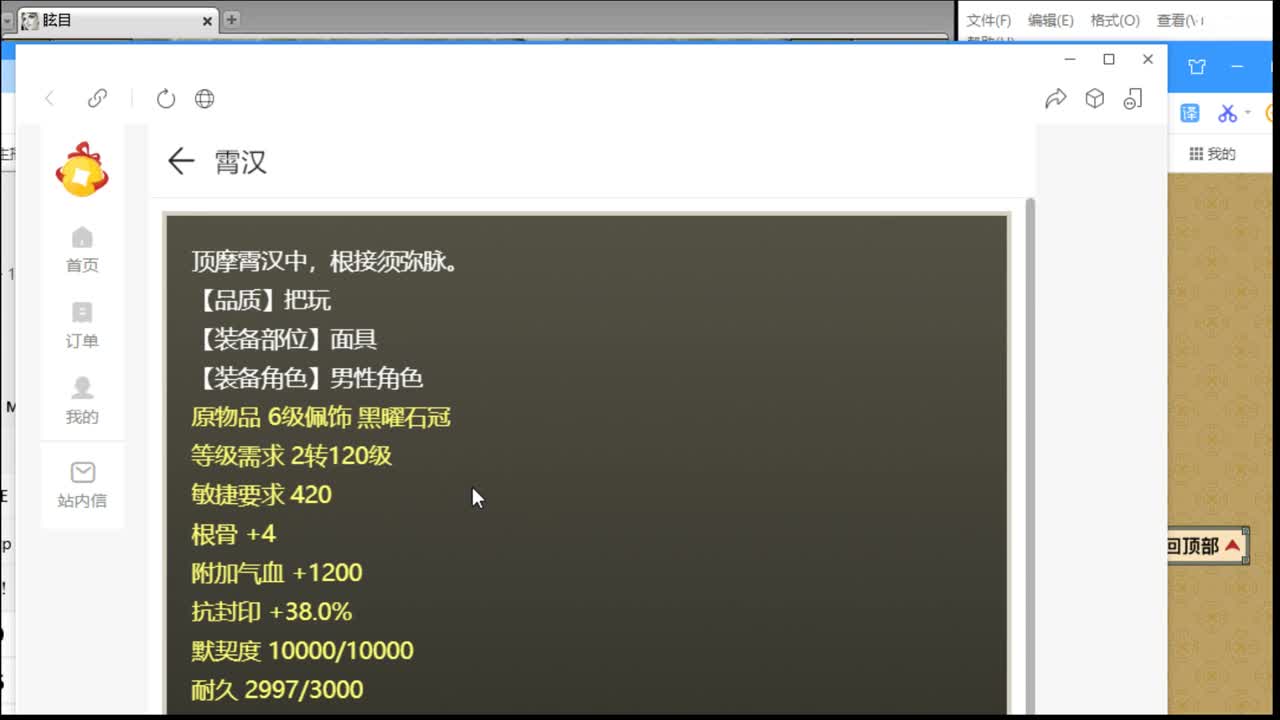Viewport: 1280px width, 720px height.
Task: Click the device icon next to the cube
Action: point(1132,98)
